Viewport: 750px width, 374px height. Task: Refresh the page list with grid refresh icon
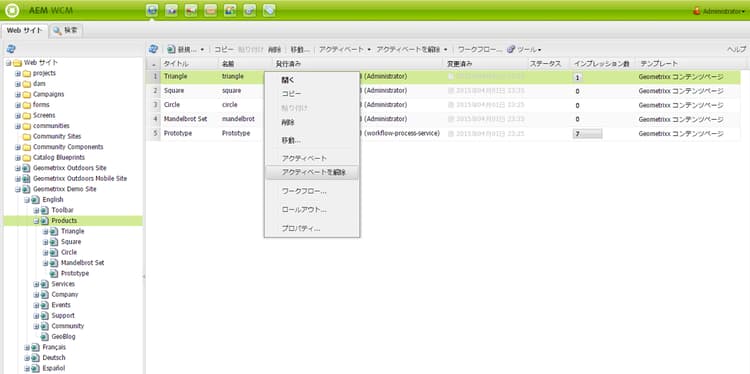tap(153, 49)
